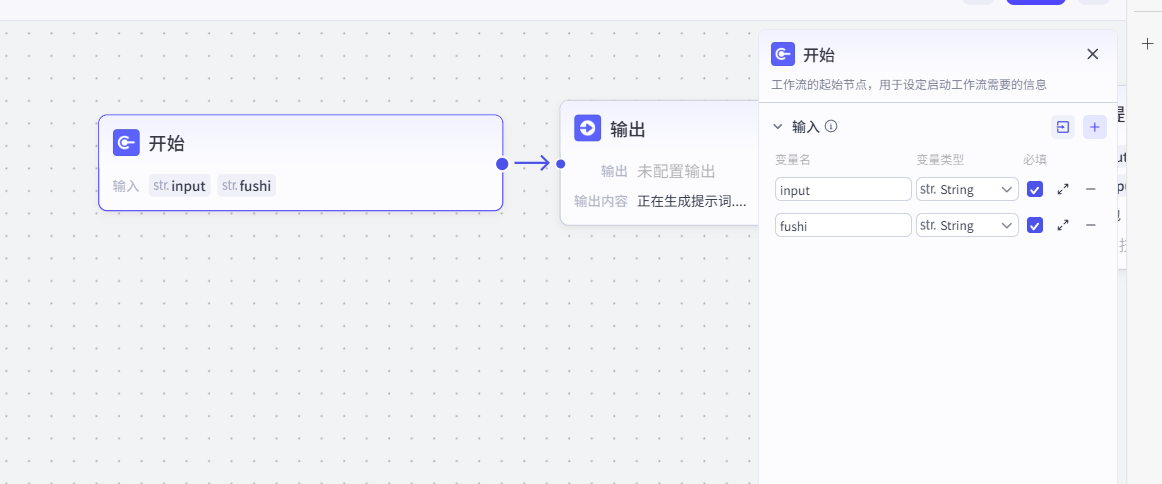1162x484 pixels.
Task: Click the 开始 node icon on canvas
Action: (126, 143)
